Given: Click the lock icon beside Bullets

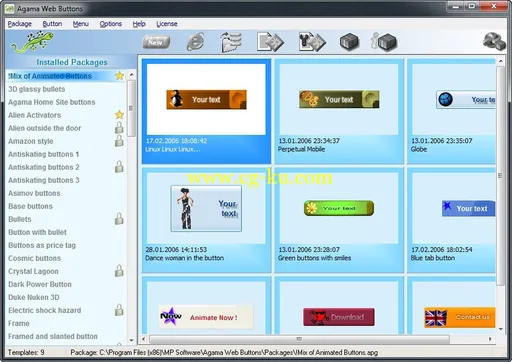Looking at the screenshot, I should (x=119, y=219).
